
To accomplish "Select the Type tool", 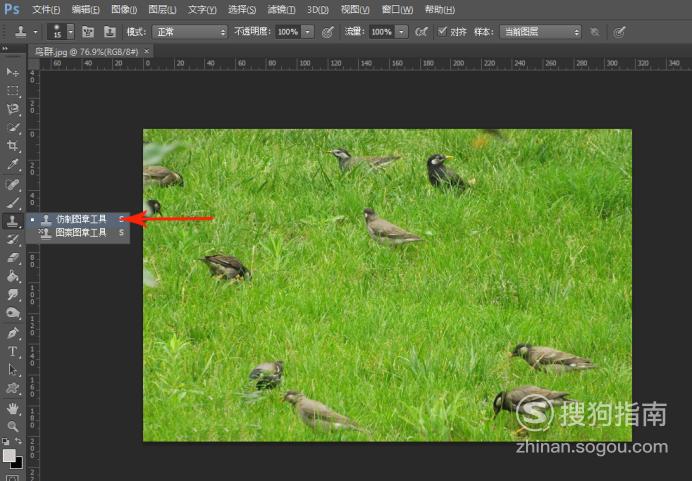I will tap(12, 351).
